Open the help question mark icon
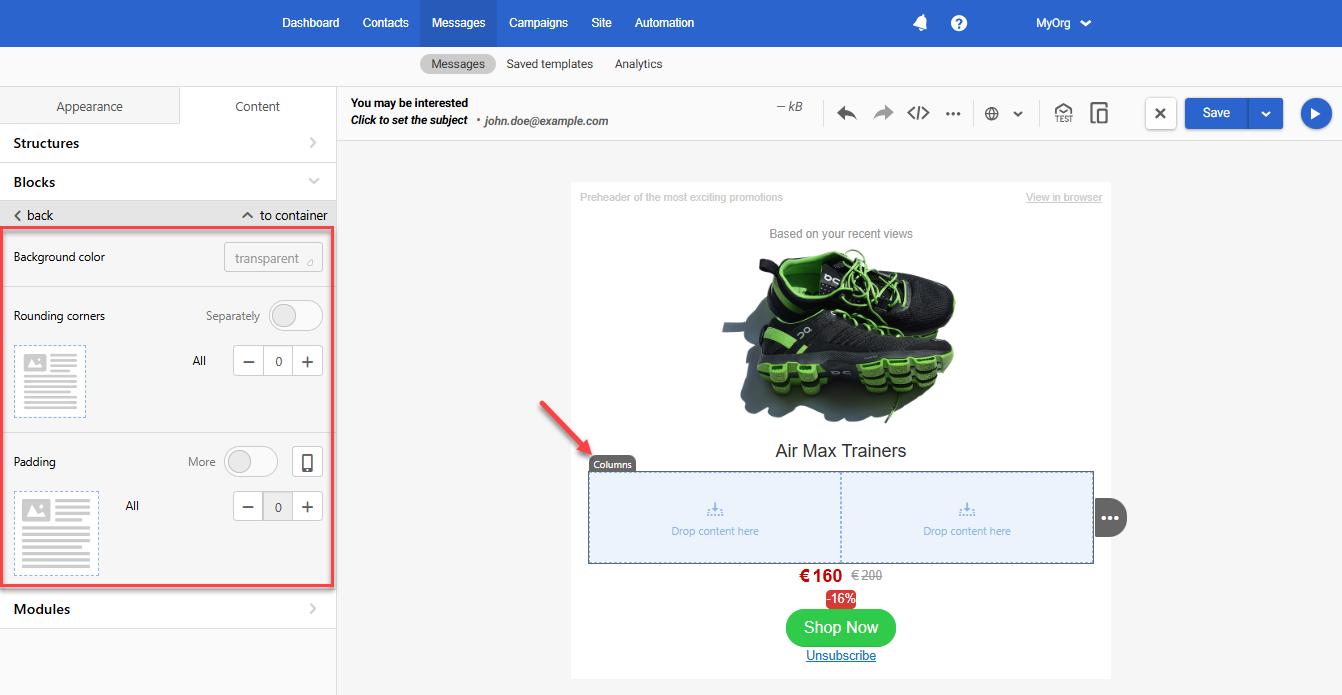Screen dimensions: 1342x695 [959, 23]
